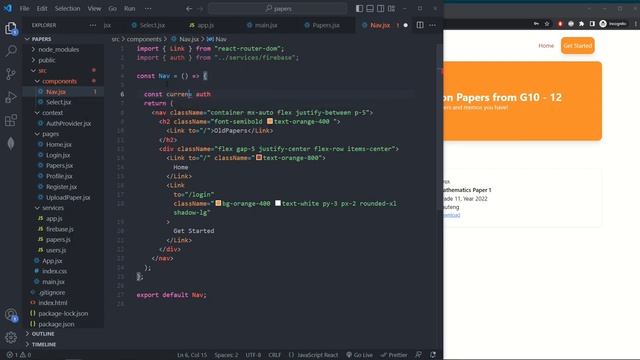The height and width of the screenshot is (360, 640).
Task: Collapse the components folder
Action: click(x=59, y=81)
